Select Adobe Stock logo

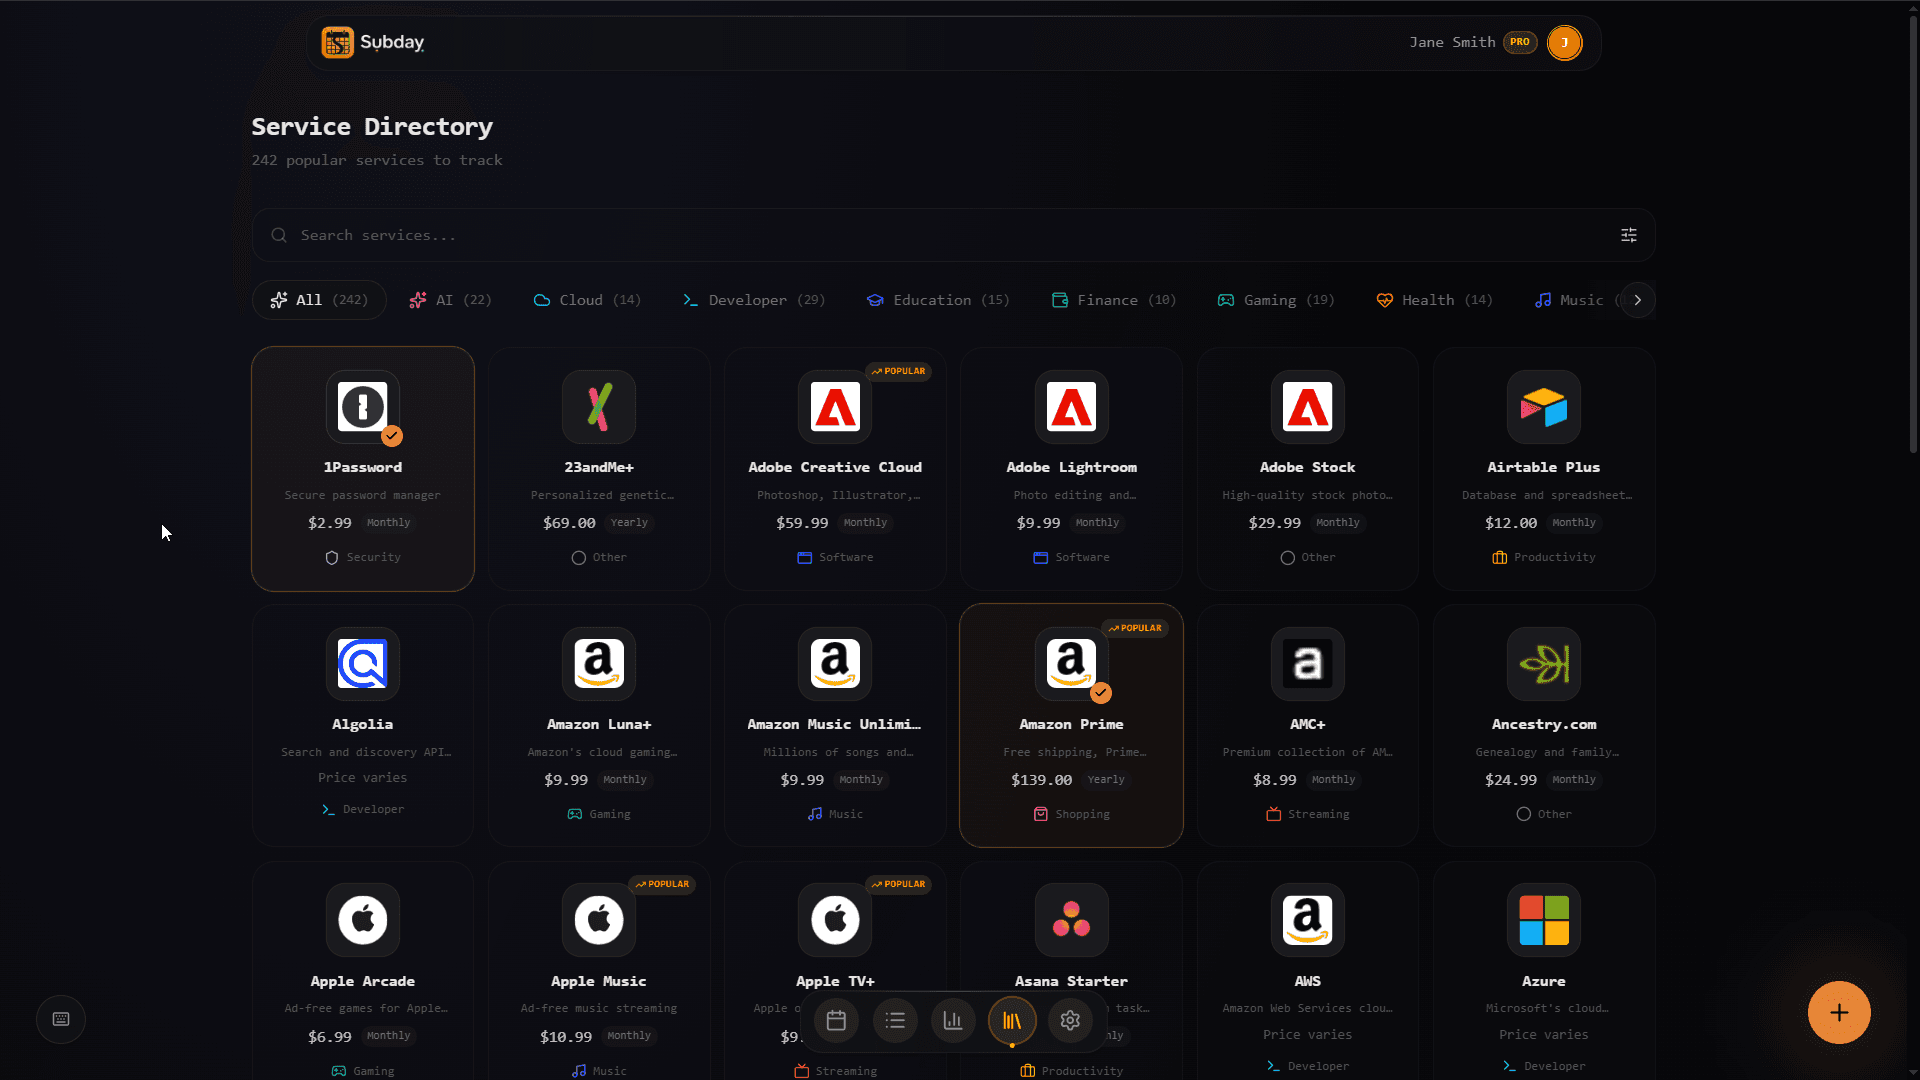click(x=1307, y=407)
